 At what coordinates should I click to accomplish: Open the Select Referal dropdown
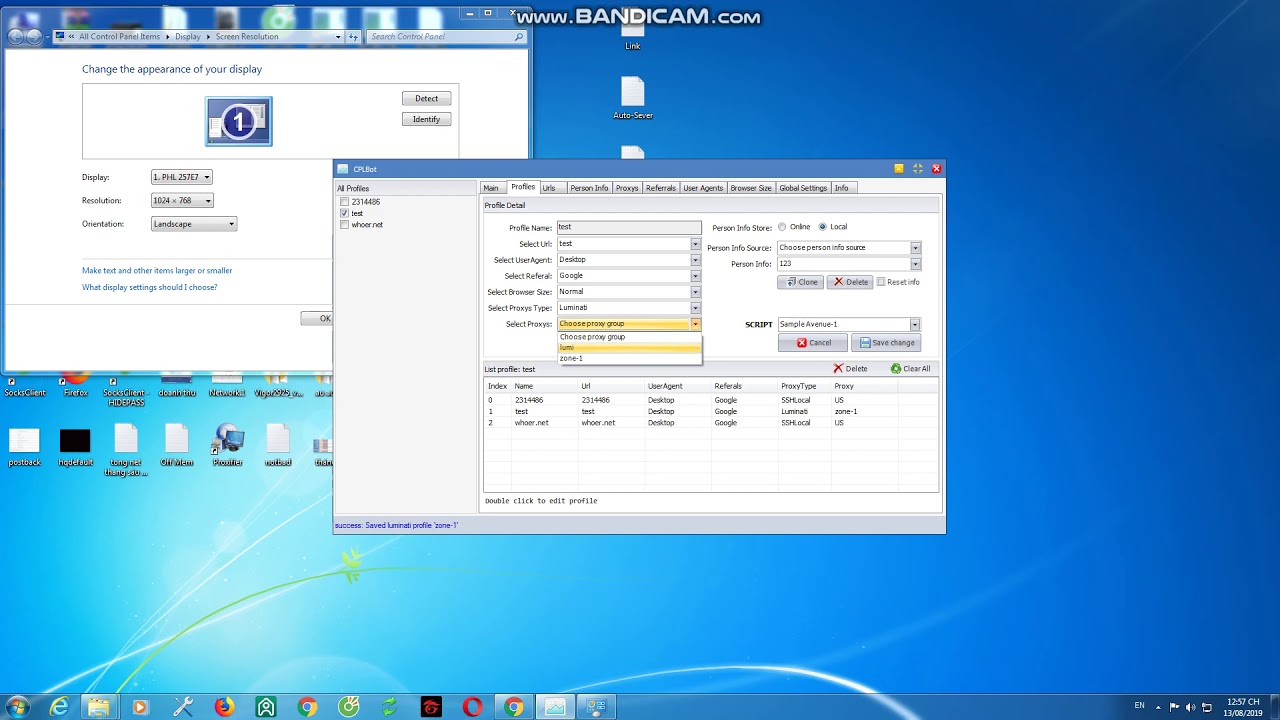coord(695,276)
